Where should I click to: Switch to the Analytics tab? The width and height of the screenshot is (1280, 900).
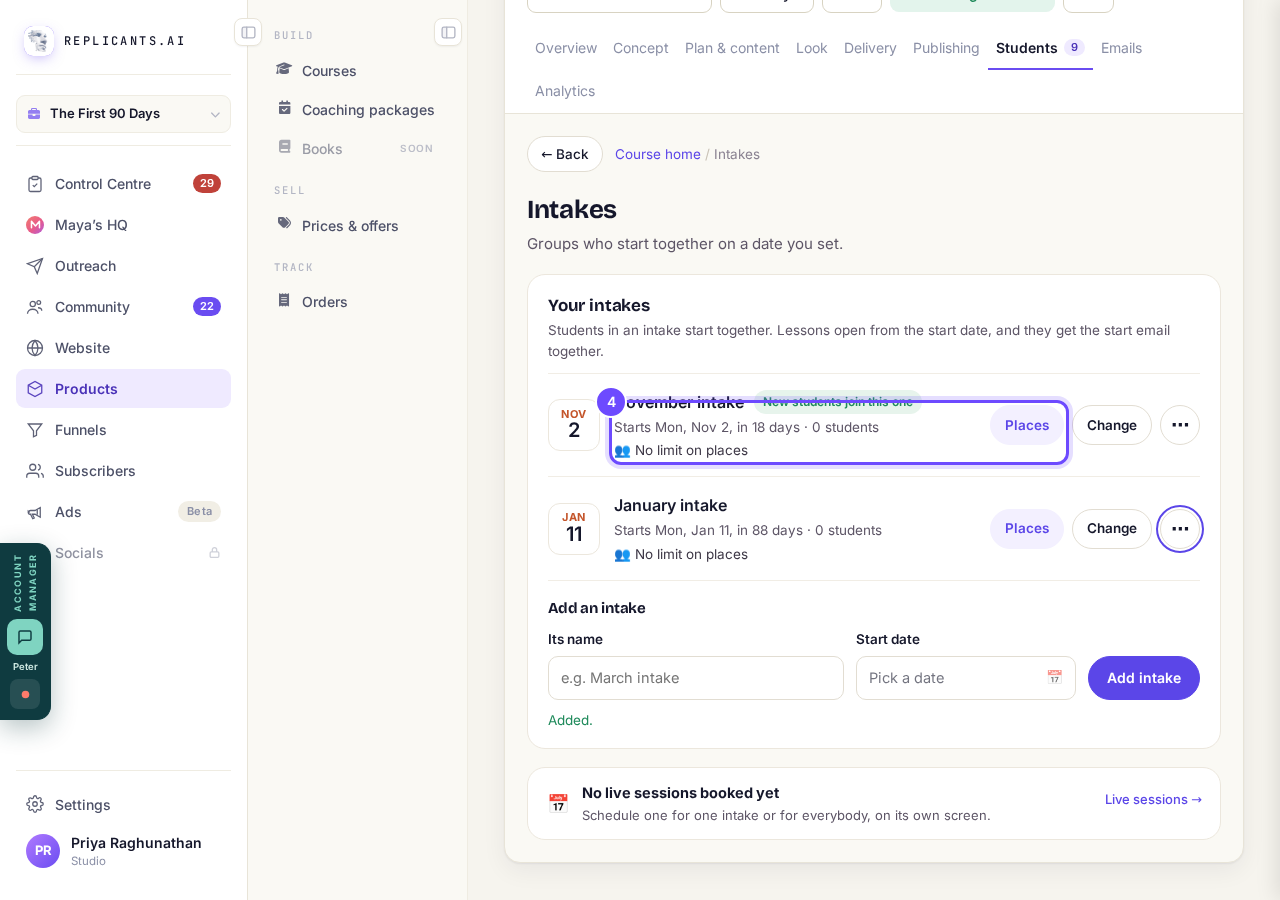(x=565, y=91)
